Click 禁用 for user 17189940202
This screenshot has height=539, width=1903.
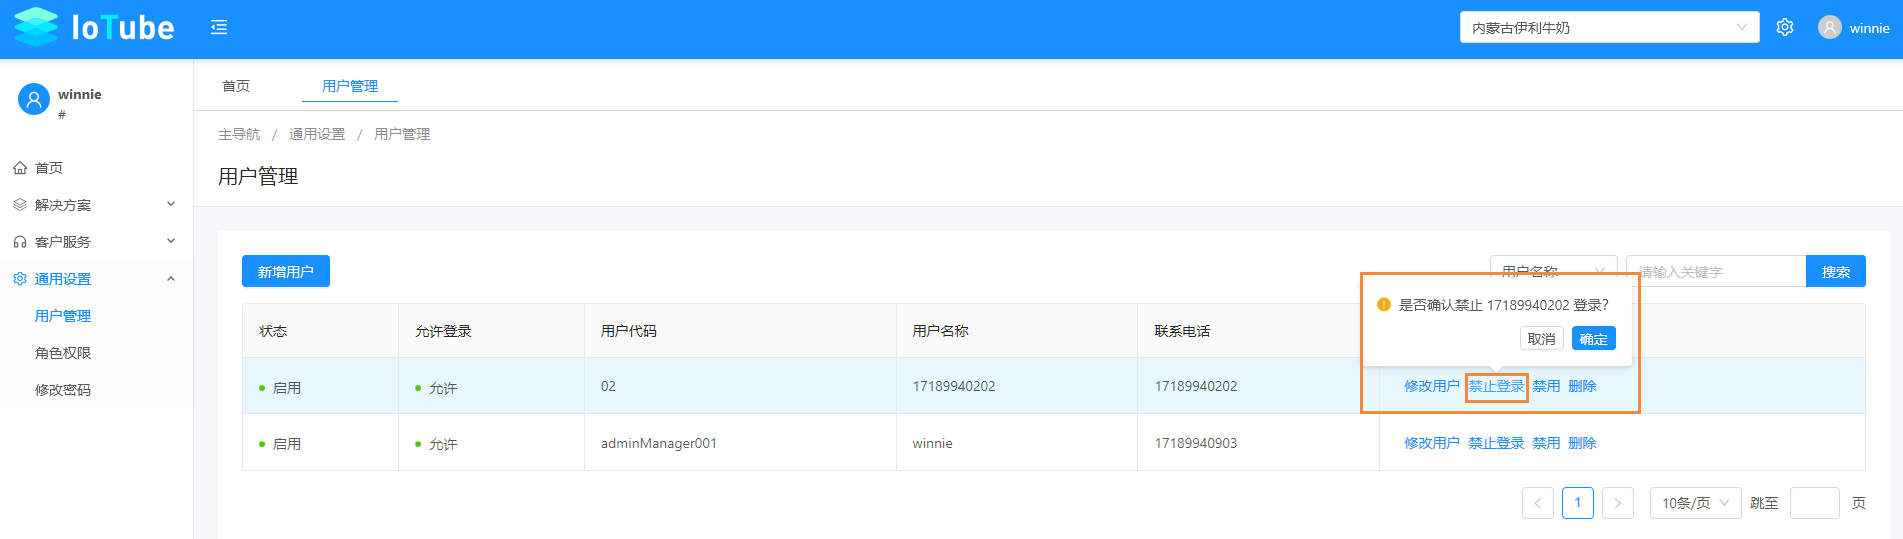coord(1546,386)
